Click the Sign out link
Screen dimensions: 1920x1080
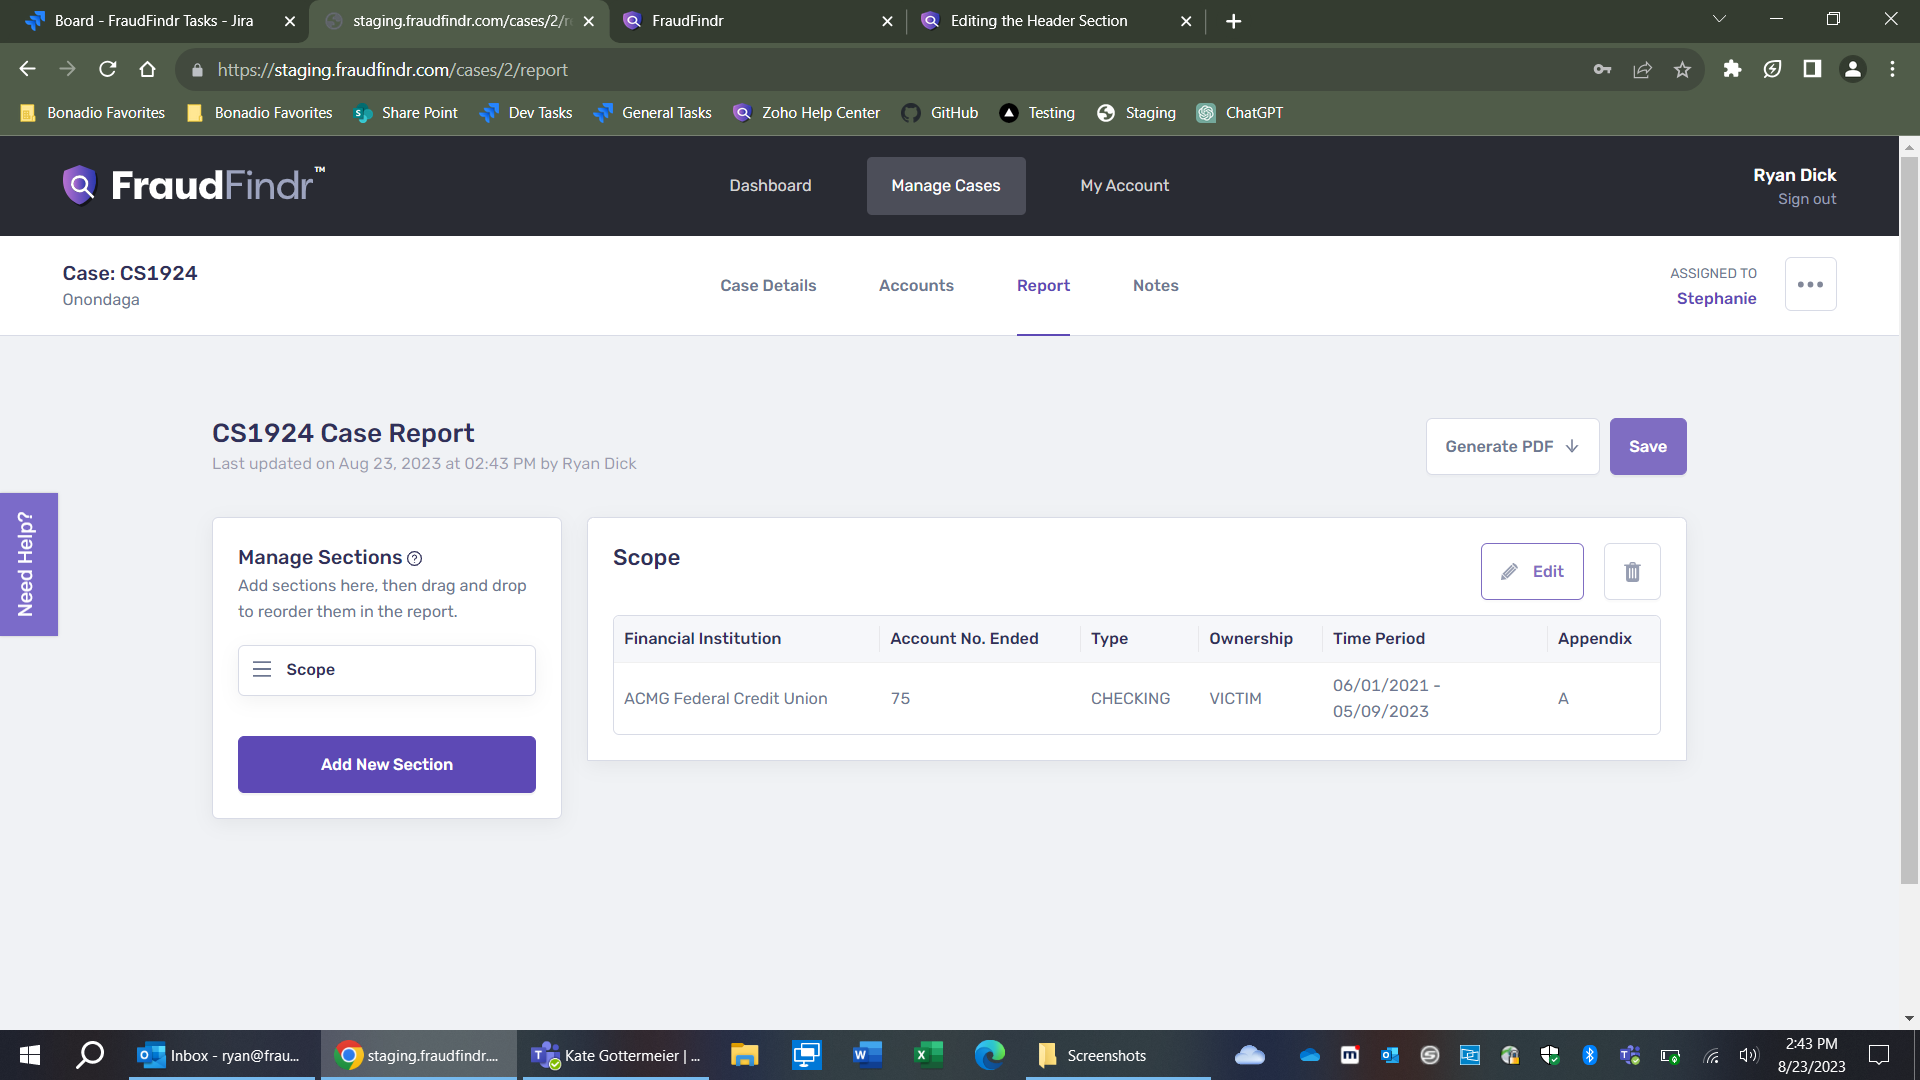pos(1806,199)
